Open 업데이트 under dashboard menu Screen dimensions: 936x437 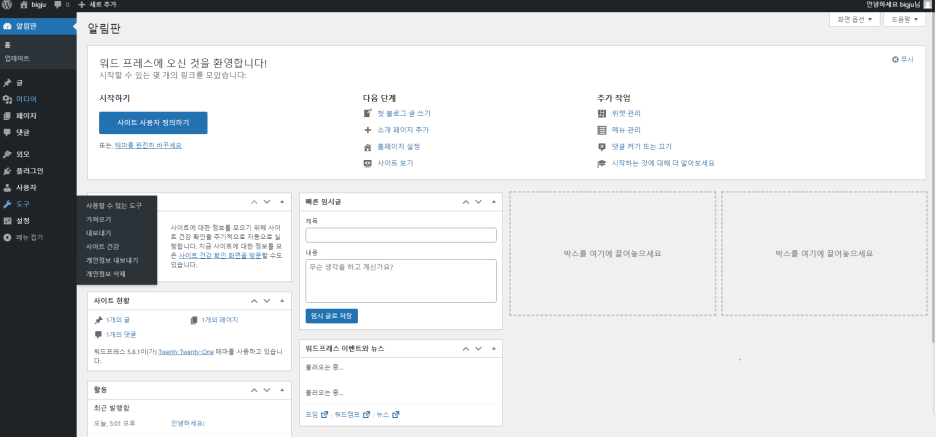[17, 59]
